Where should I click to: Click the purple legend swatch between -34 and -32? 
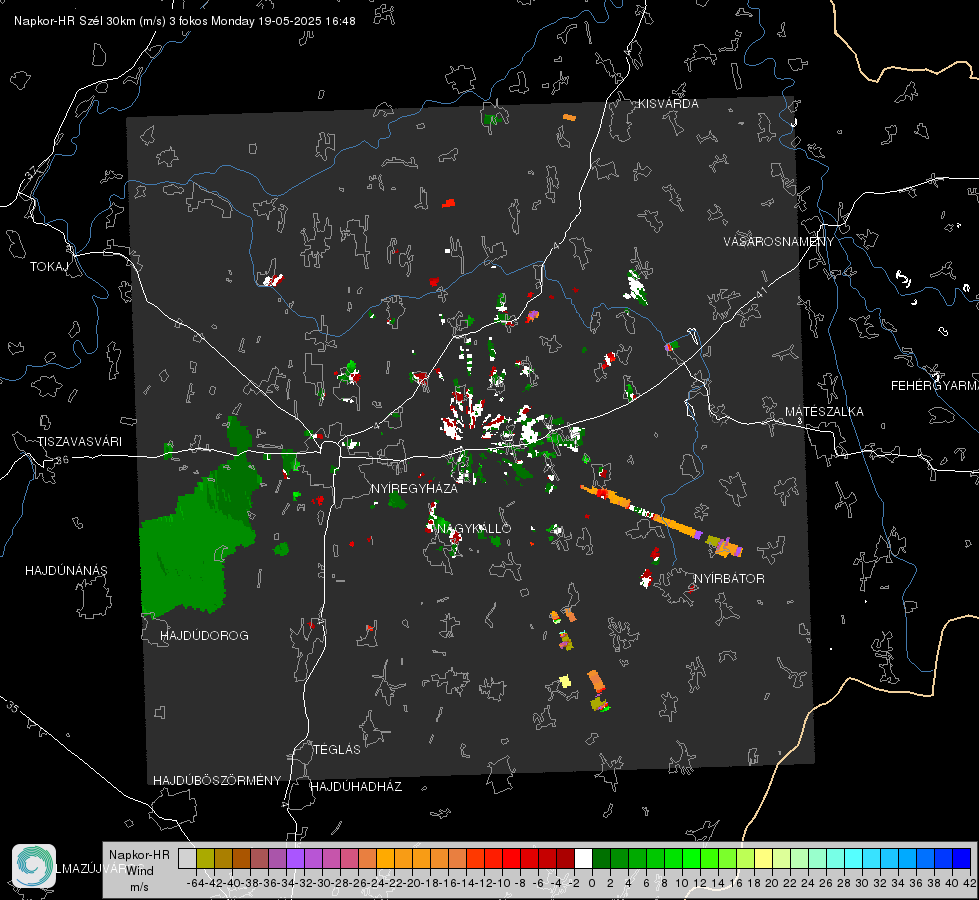(295, 858)
